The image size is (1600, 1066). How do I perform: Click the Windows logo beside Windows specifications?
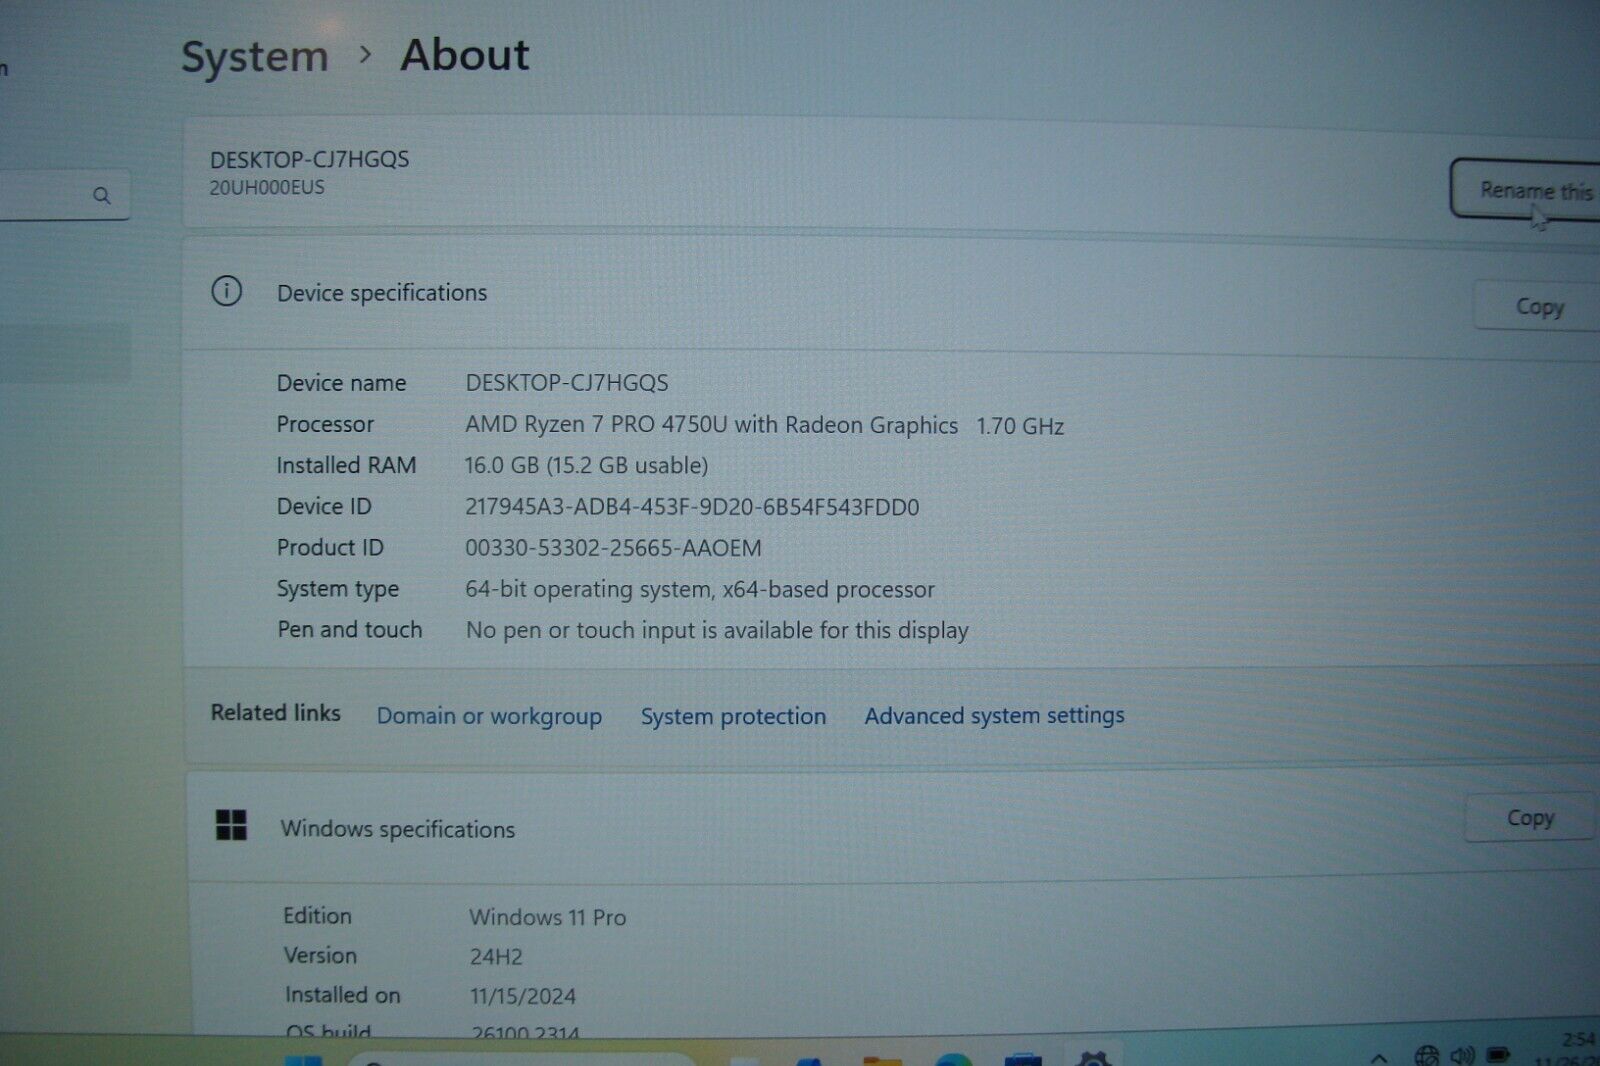231,825
